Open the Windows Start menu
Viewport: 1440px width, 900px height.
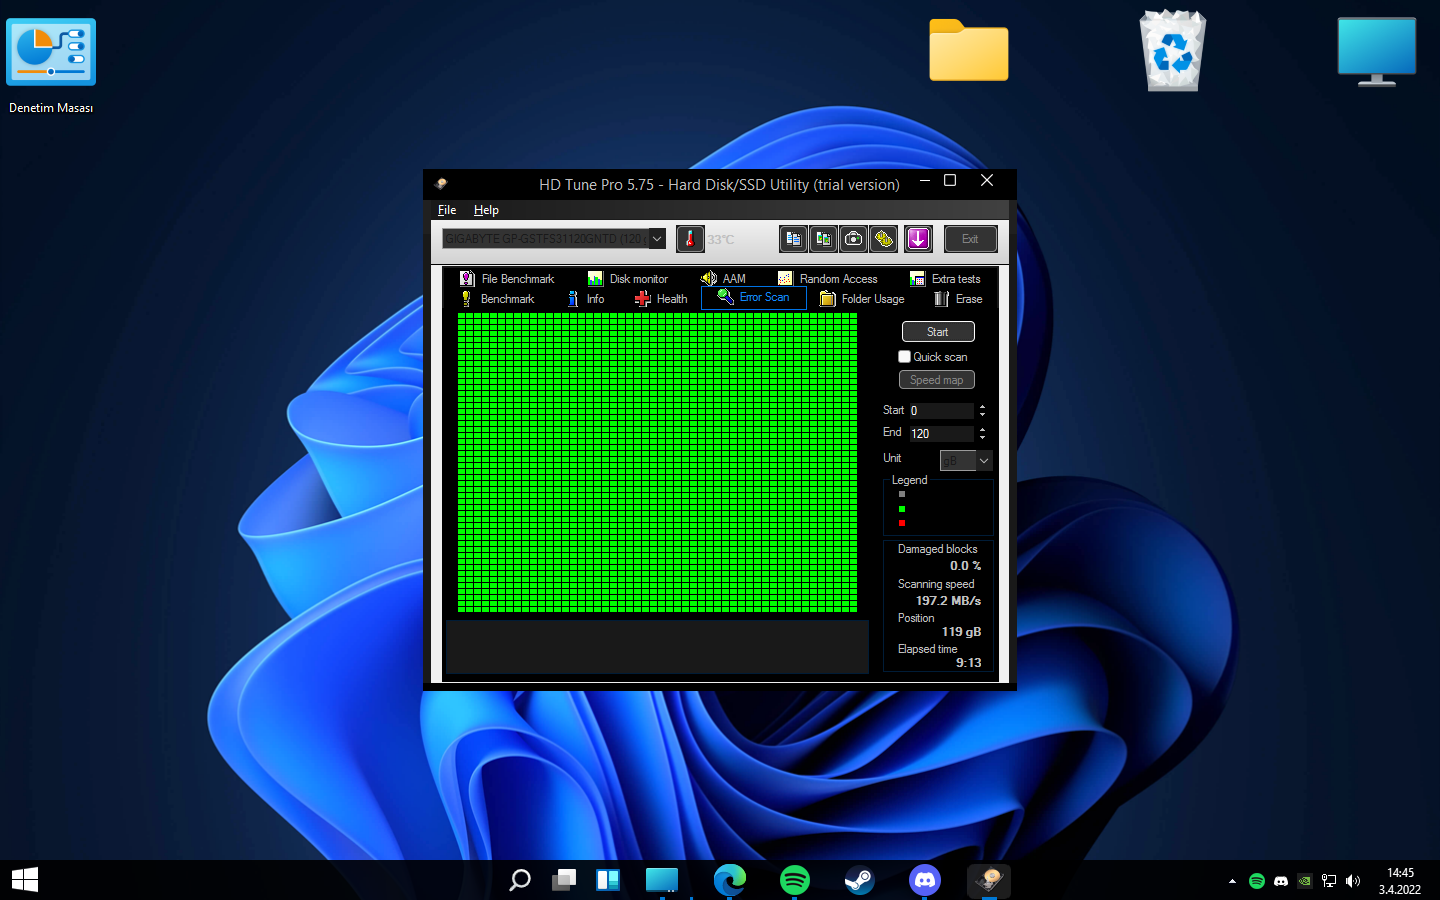(25, 880)
